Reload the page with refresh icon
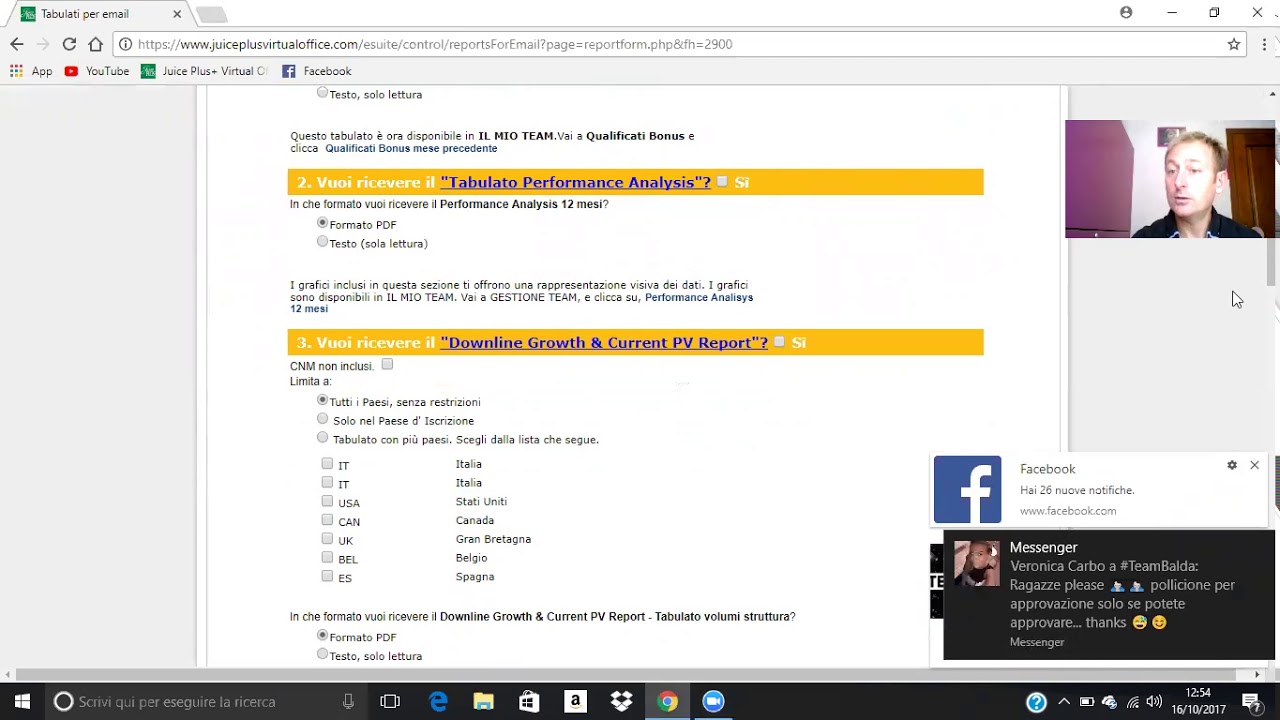The height and width of the screenshot is (720, 1280). click(x=69, y=44)
